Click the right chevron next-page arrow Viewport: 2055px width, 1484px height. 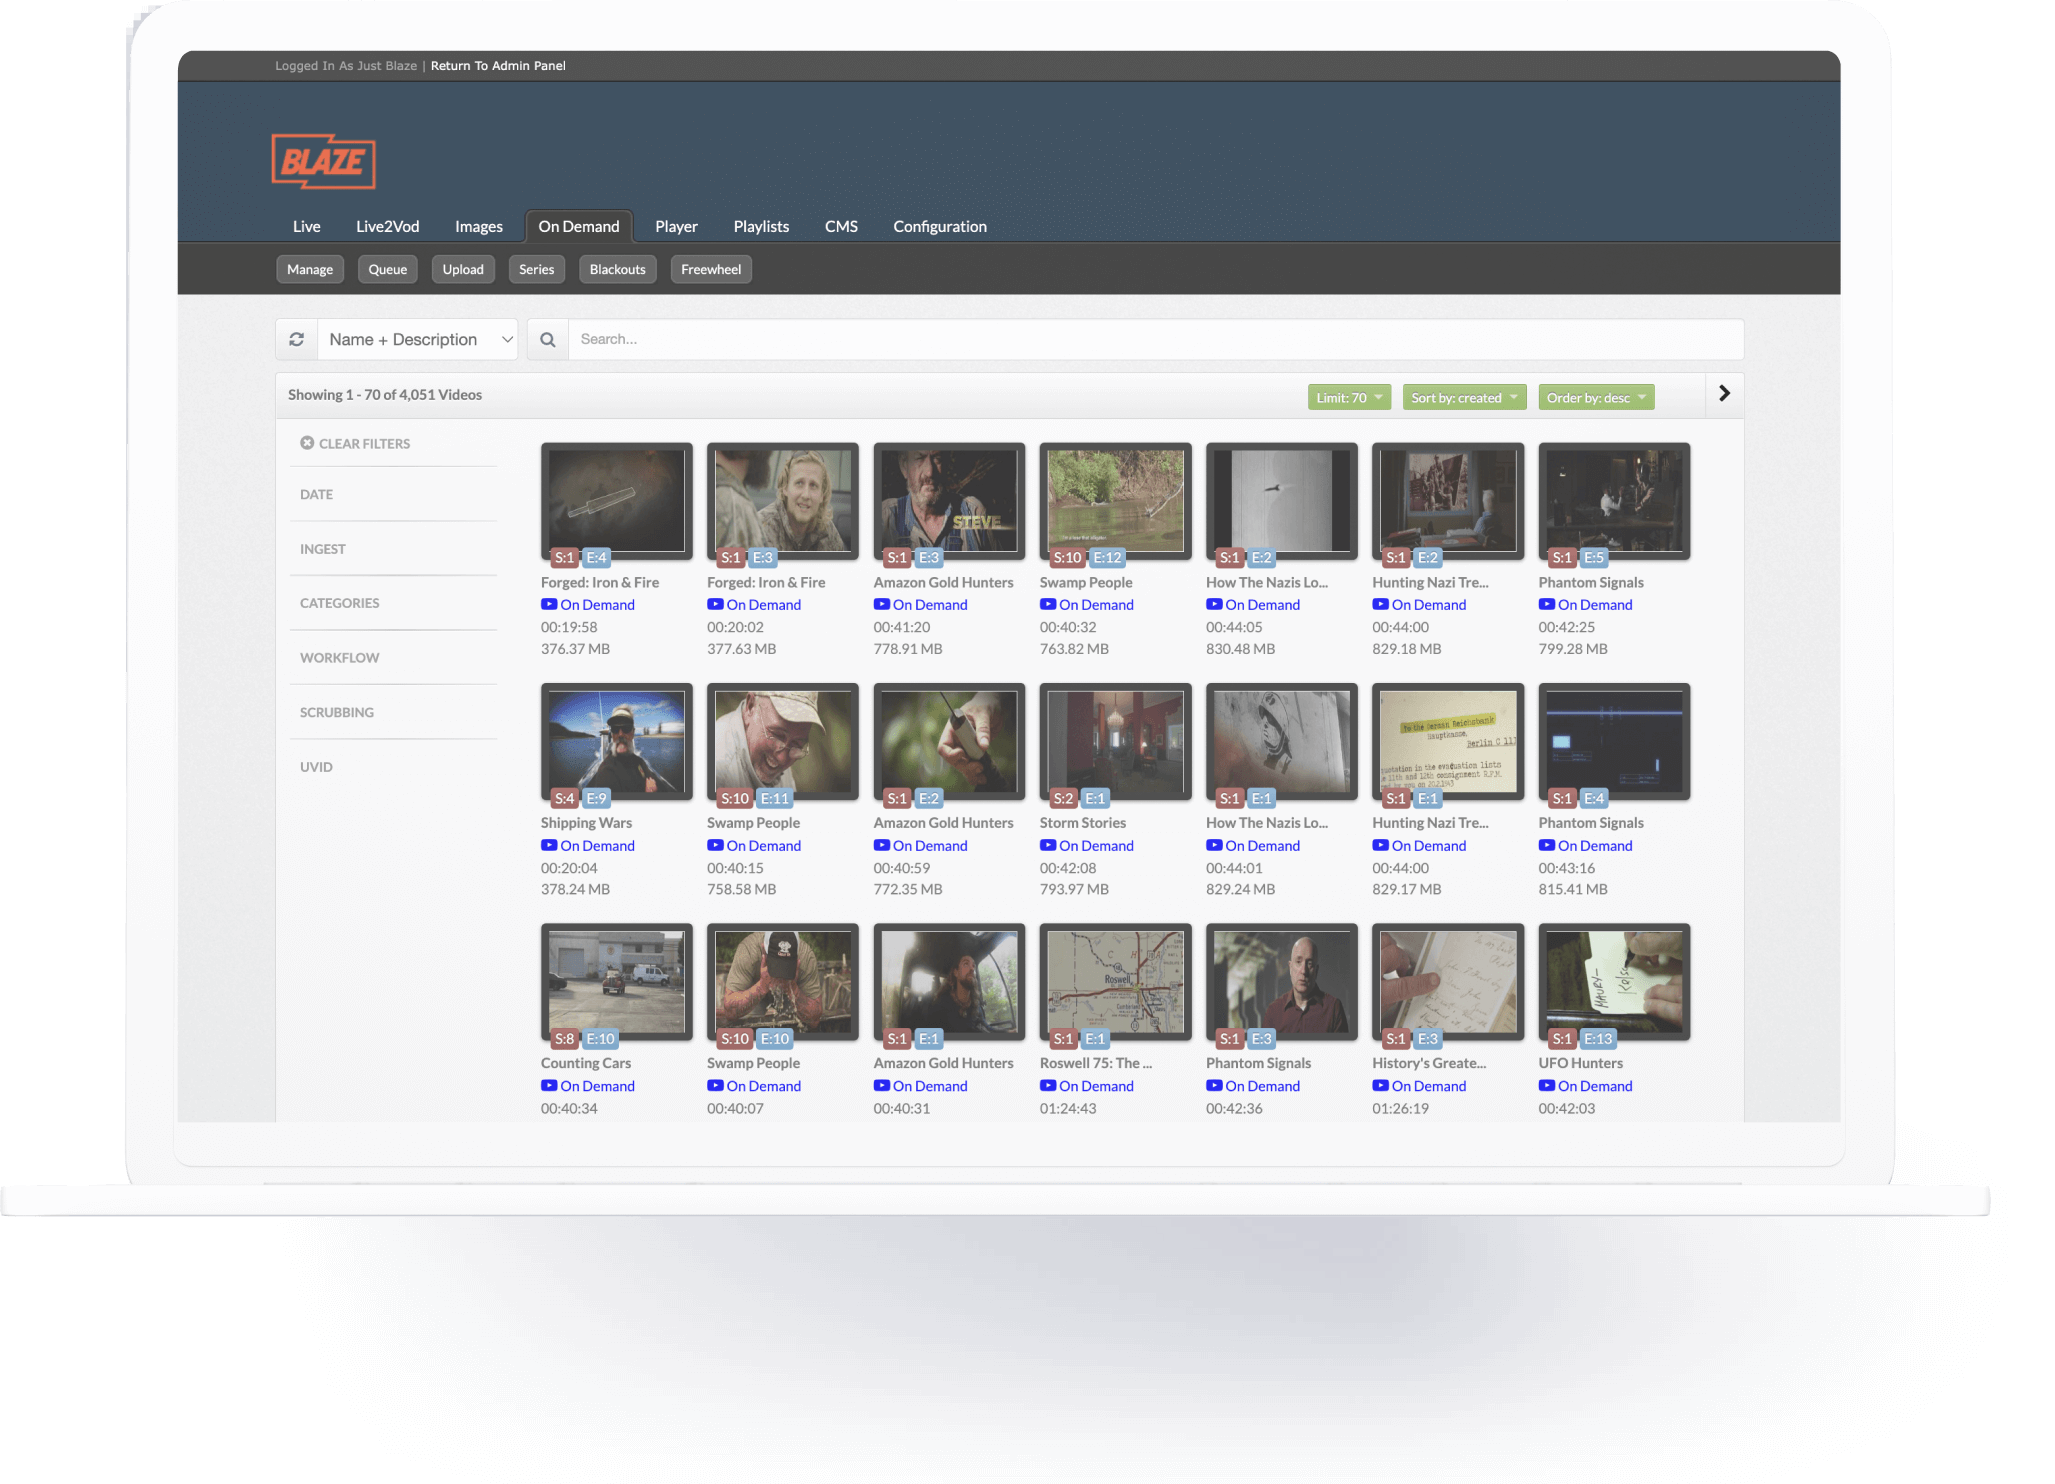point(1724,394)
